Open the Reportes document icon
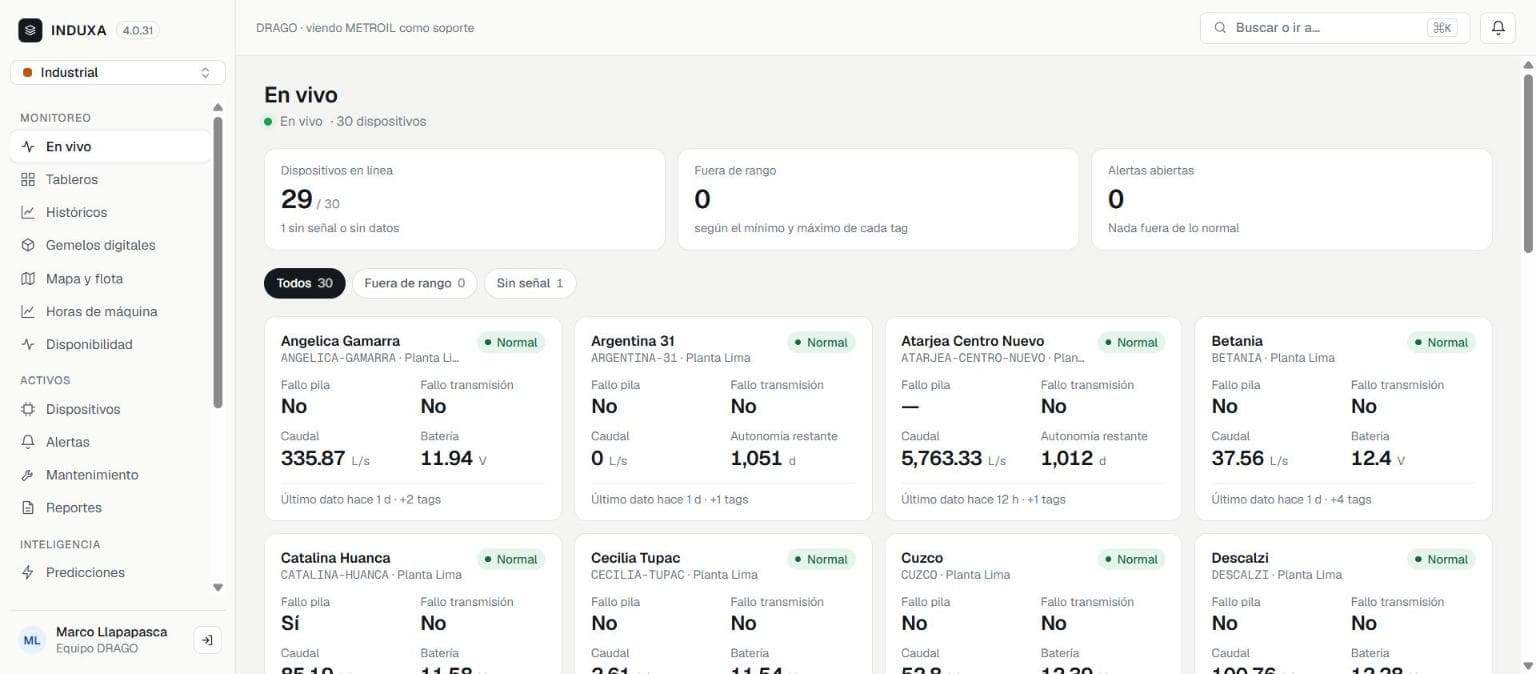The image size is (1536, 674). 28,508
